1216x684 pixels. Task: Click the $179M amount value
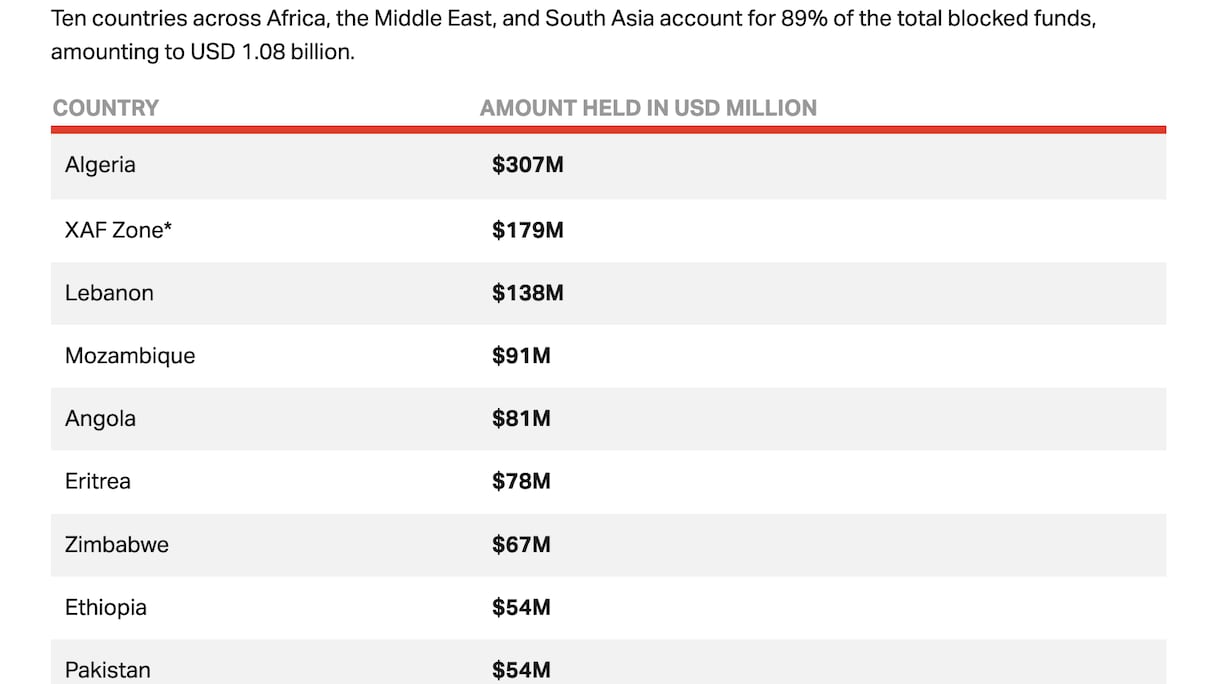coord(527,230)
